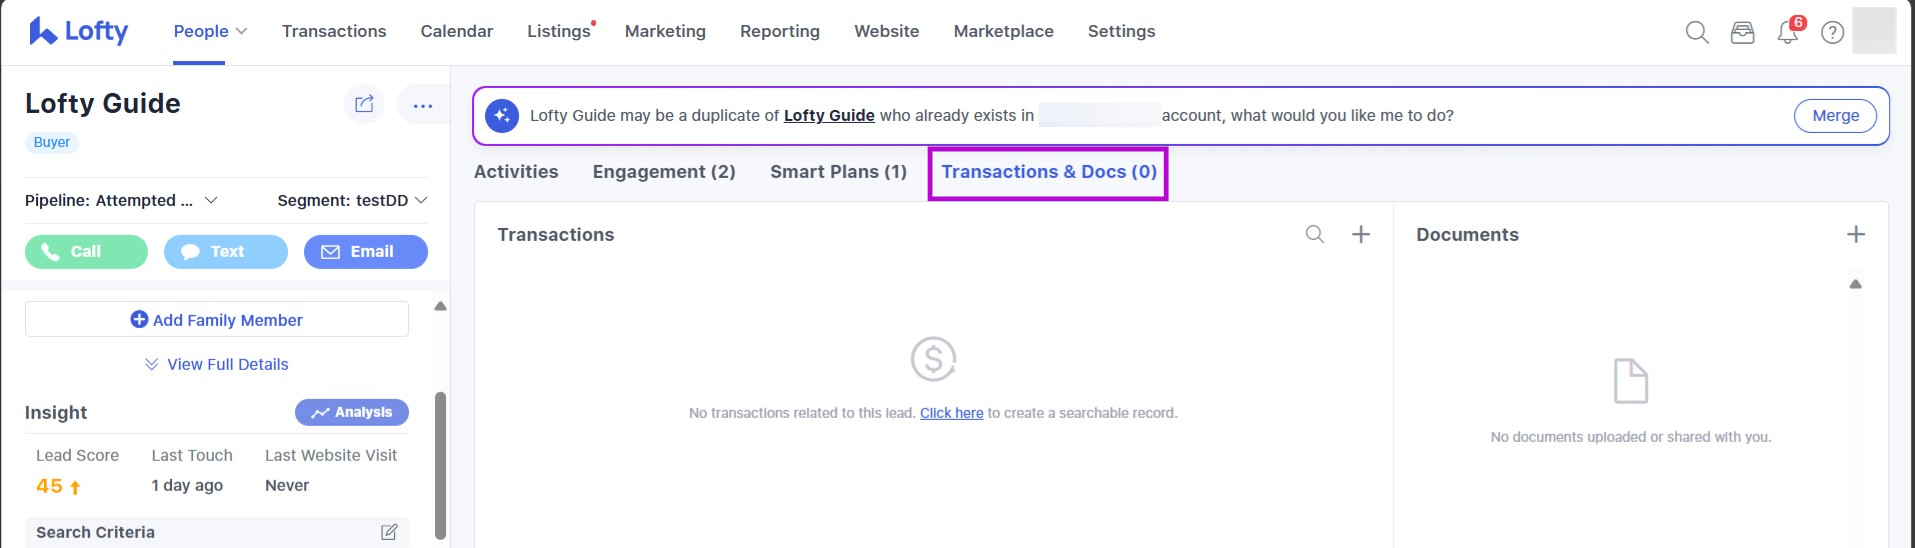Open the three-dot more options menu
This screenshot has width=1915, height=548.
tap(423, 105)
